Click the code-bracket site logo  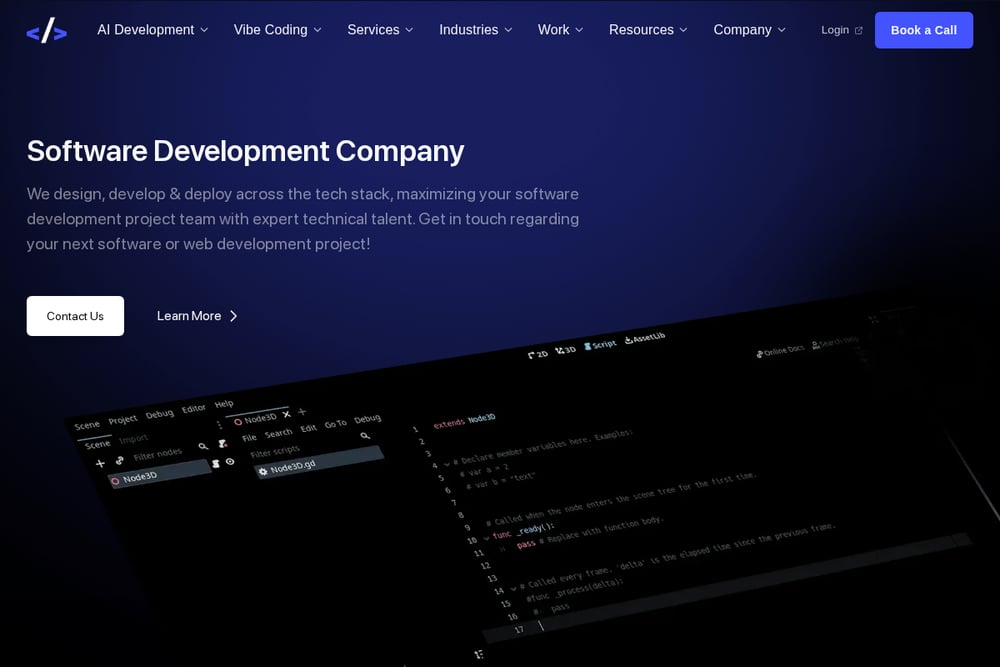tap(47, 30)
